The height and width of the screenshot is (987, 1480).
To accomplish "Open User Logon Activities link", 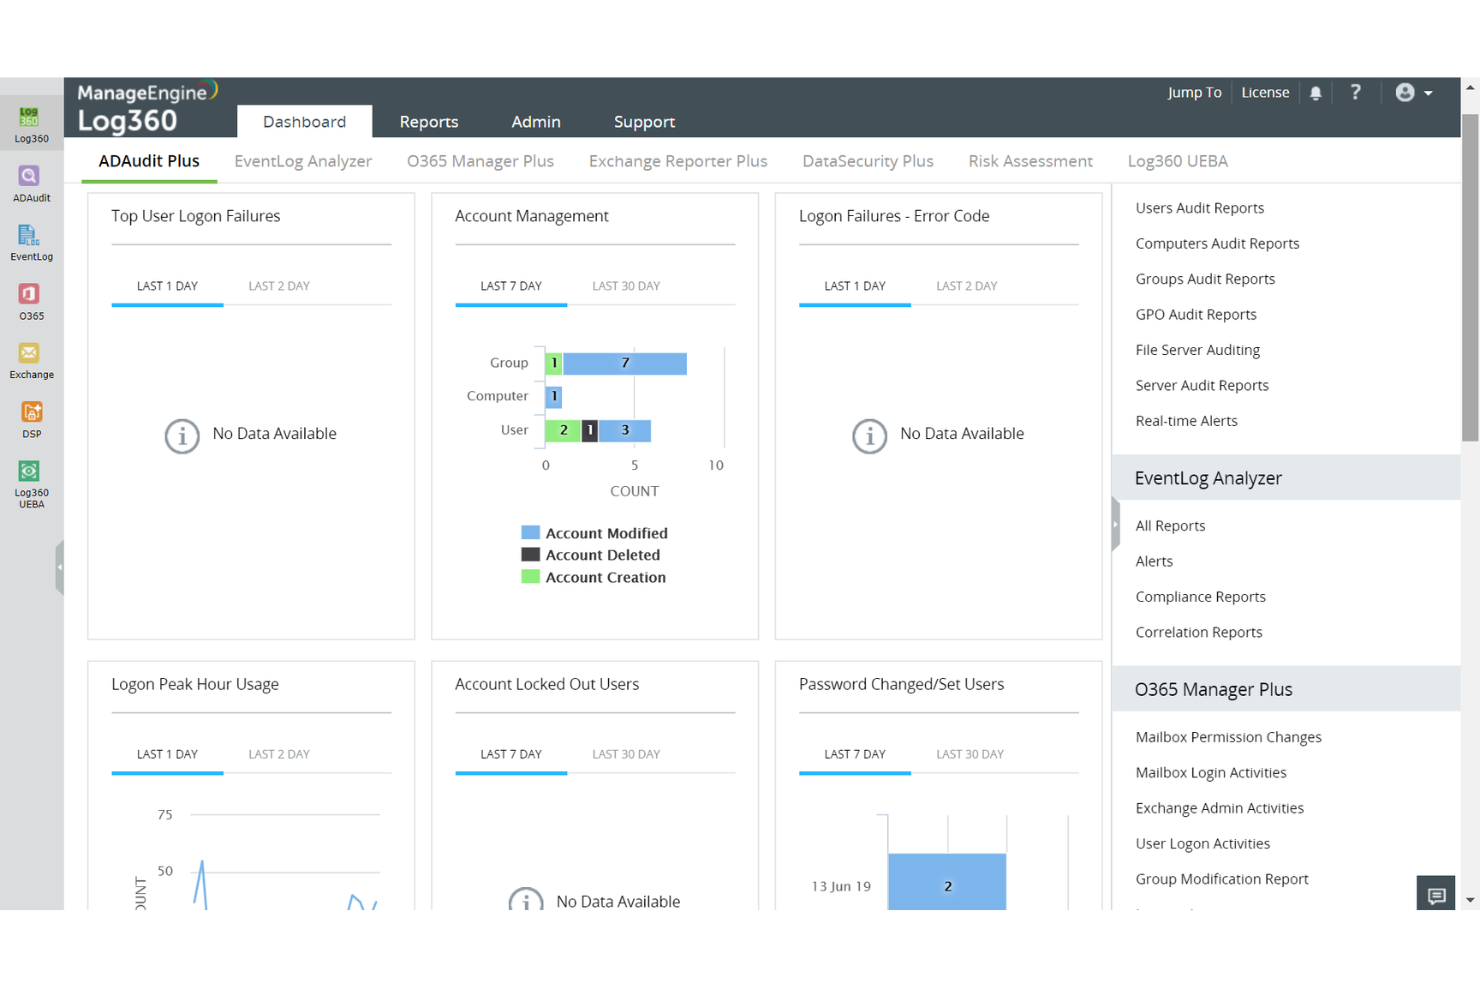I will tap(1202, 844).
